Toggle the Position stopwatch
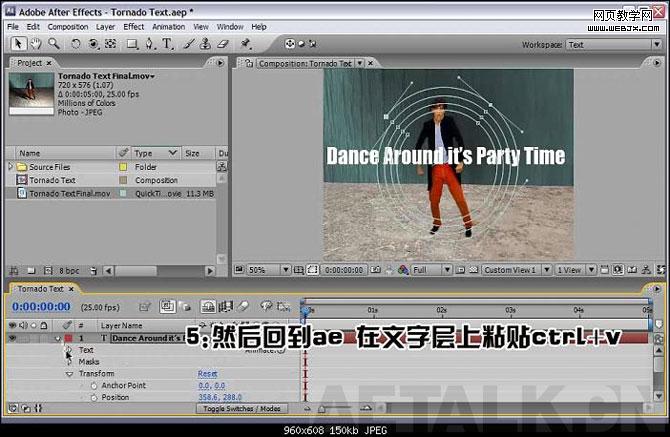 point(94,398)
